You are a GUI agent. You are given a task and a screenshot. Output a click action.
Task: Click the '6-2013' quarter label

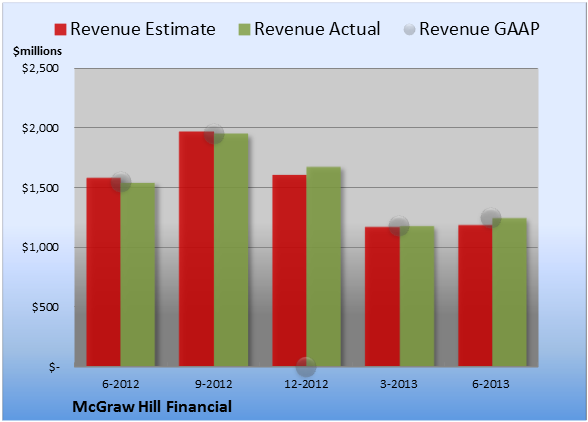(491, 384)
